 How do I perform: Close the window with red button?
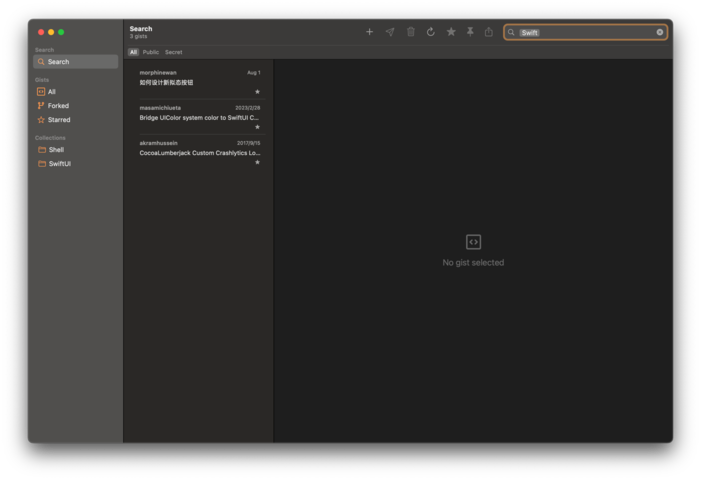(x=41, y=32)
